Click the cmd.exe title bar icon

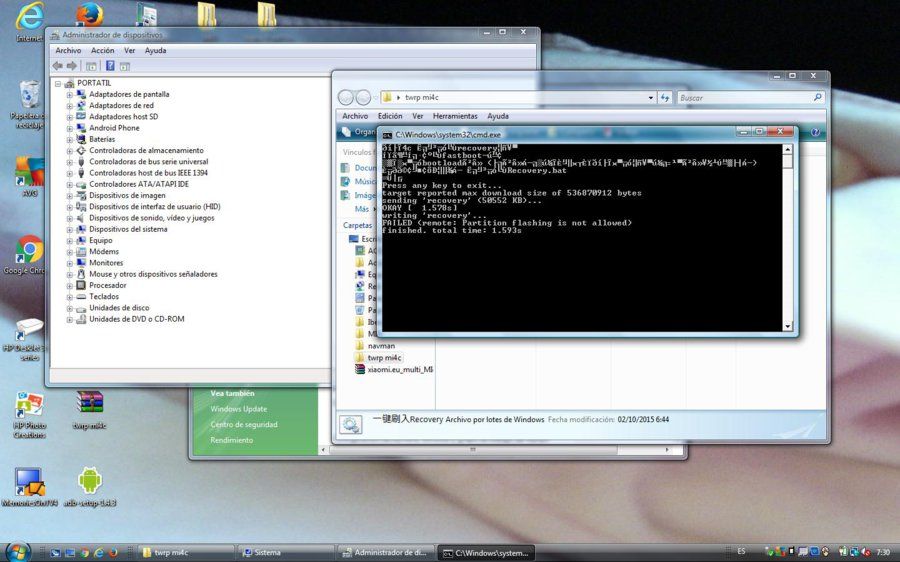(387, 135)
